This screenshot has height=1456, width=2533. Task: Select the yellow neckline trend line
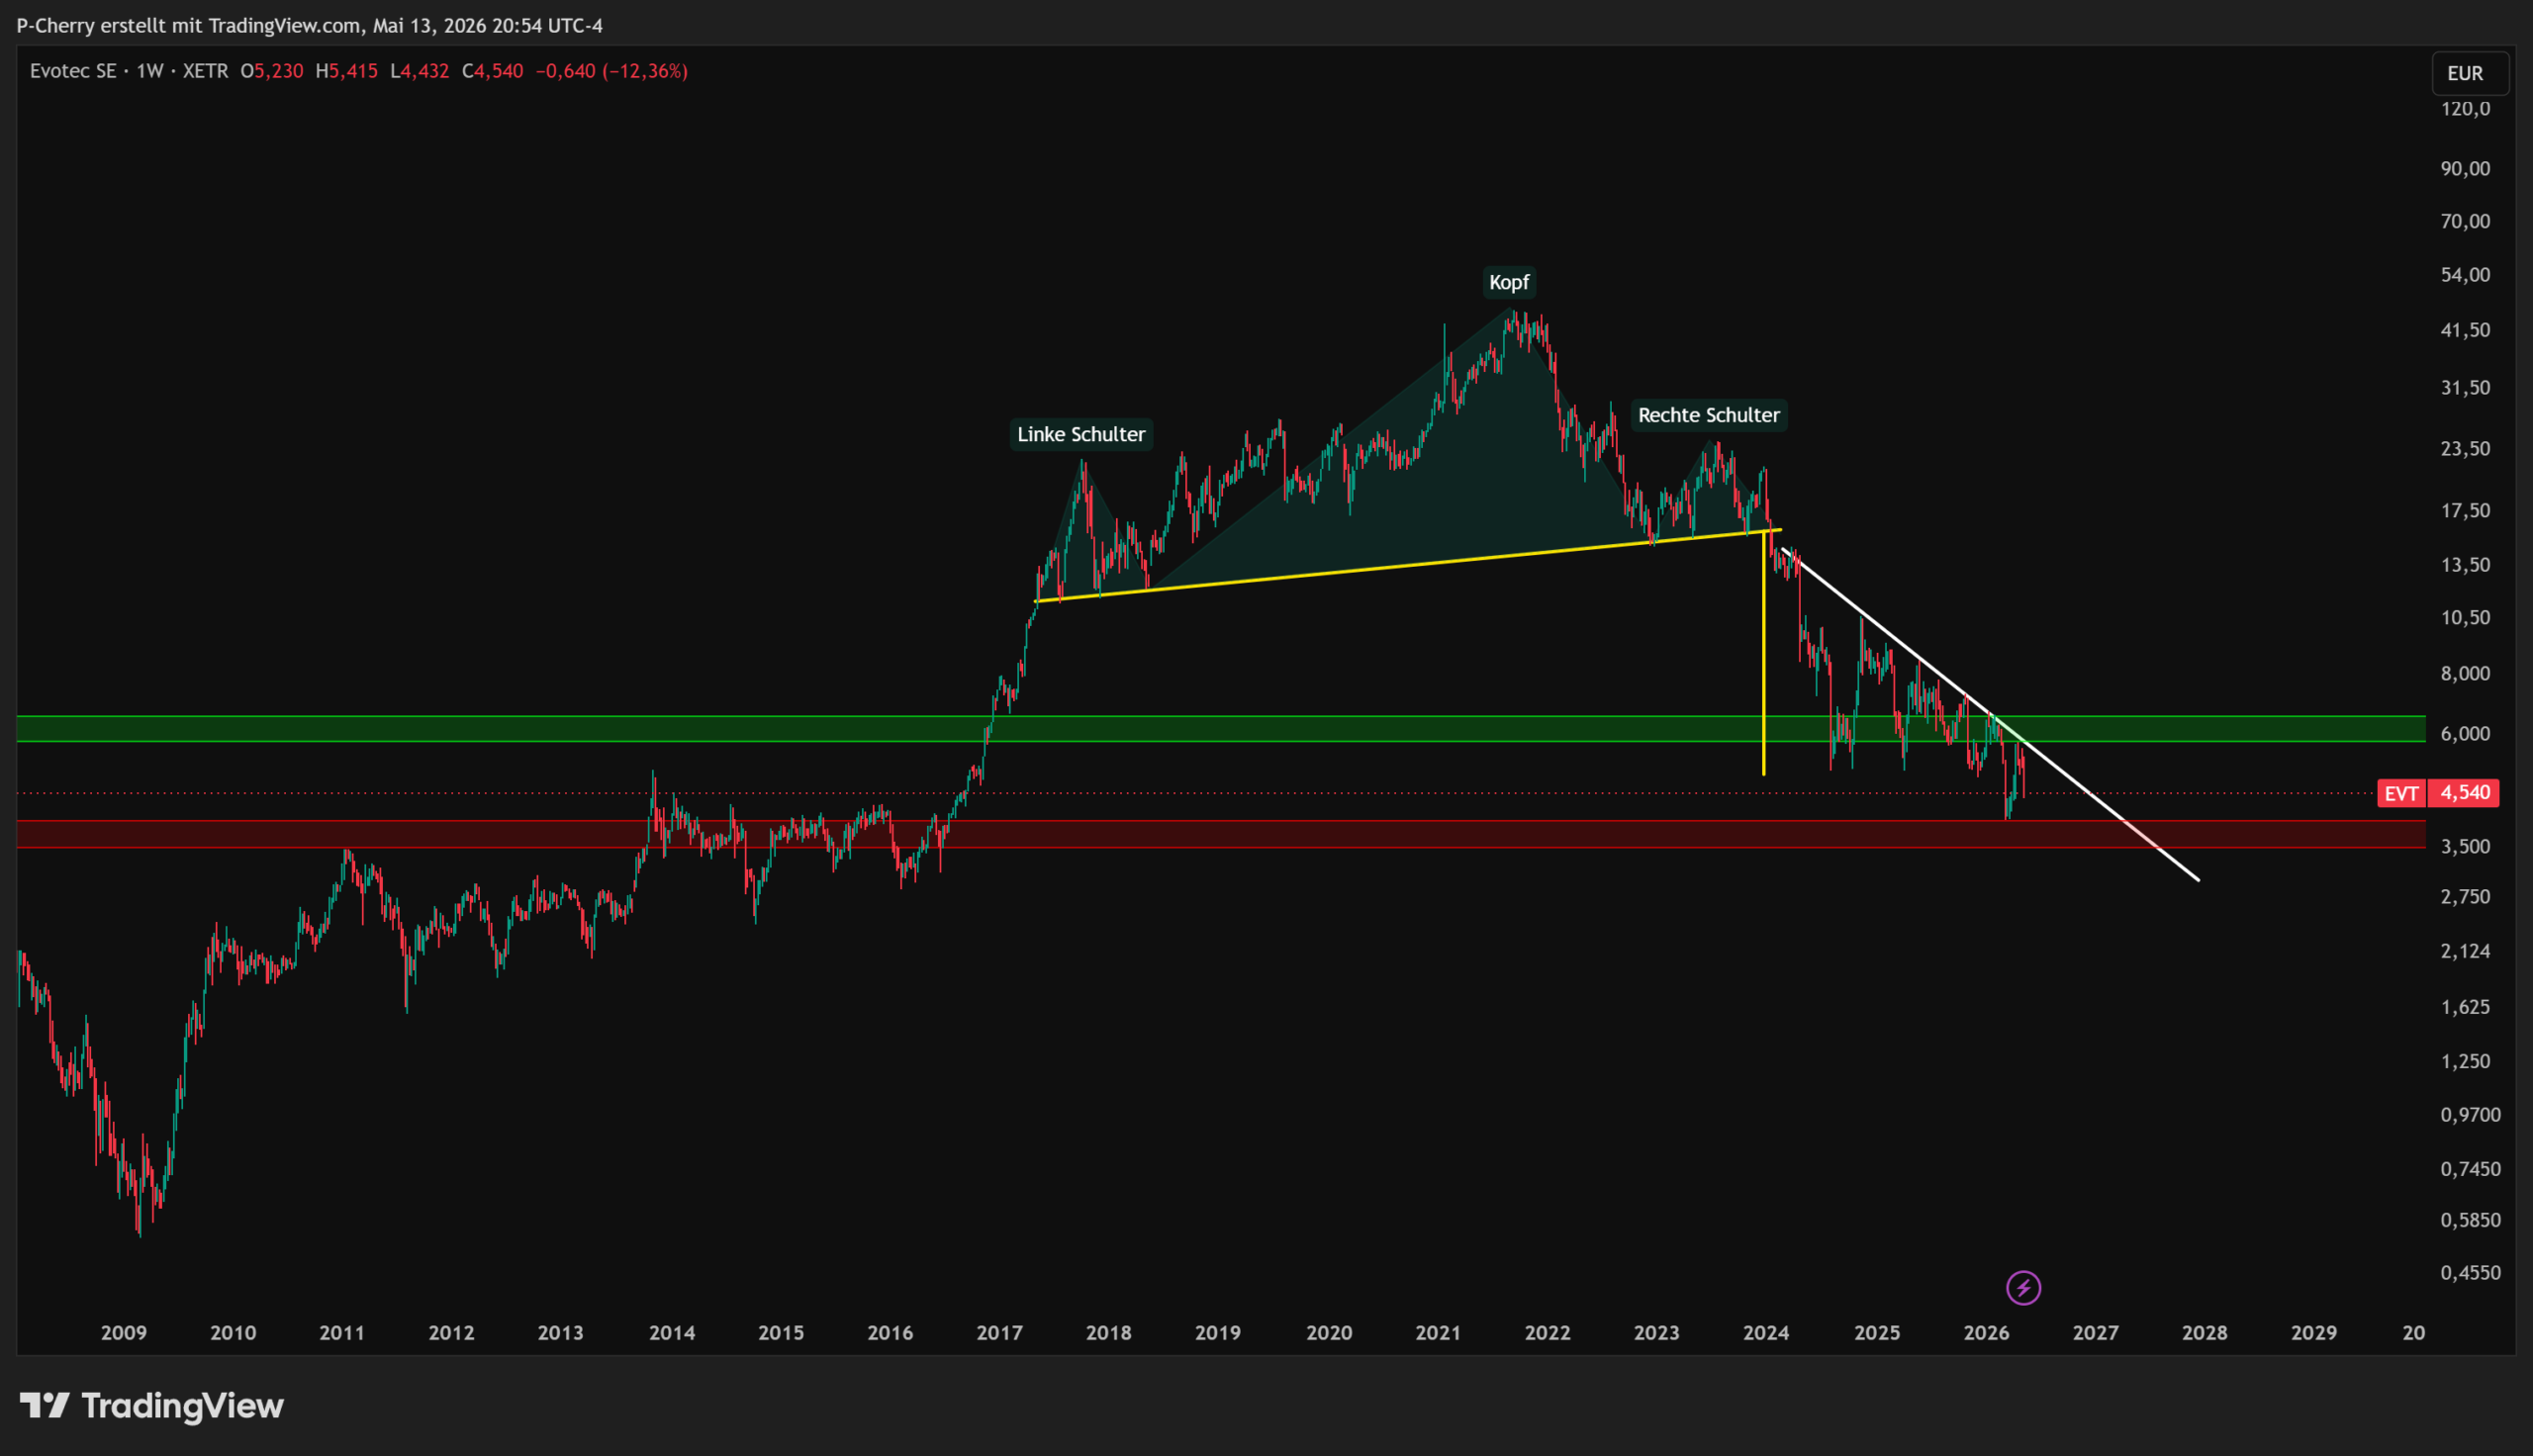[x=1408, y=565]
